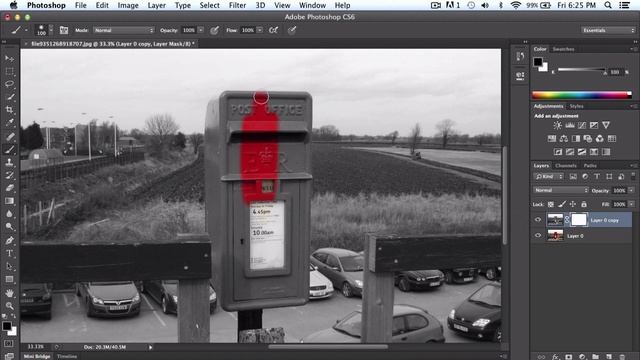Click the foreground color swatch in toolbox

pyautogui.click(x=7, y=326)
